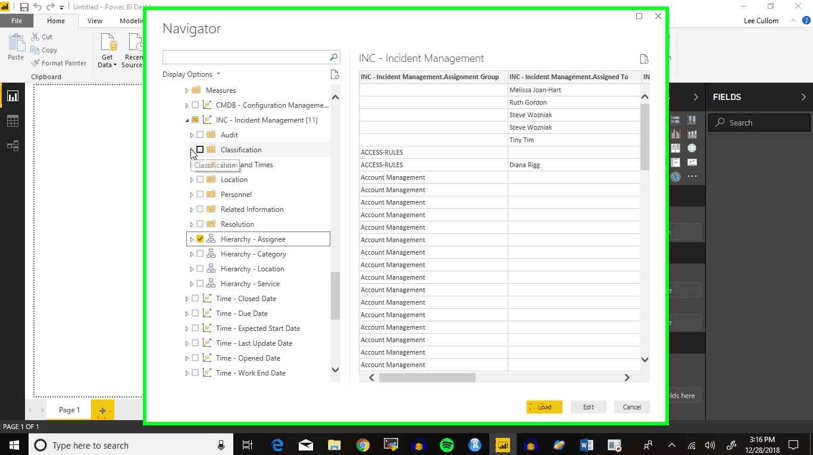Switch to the View ribbon tab
This screenshot has height=455, width=813.
[95, 21]
